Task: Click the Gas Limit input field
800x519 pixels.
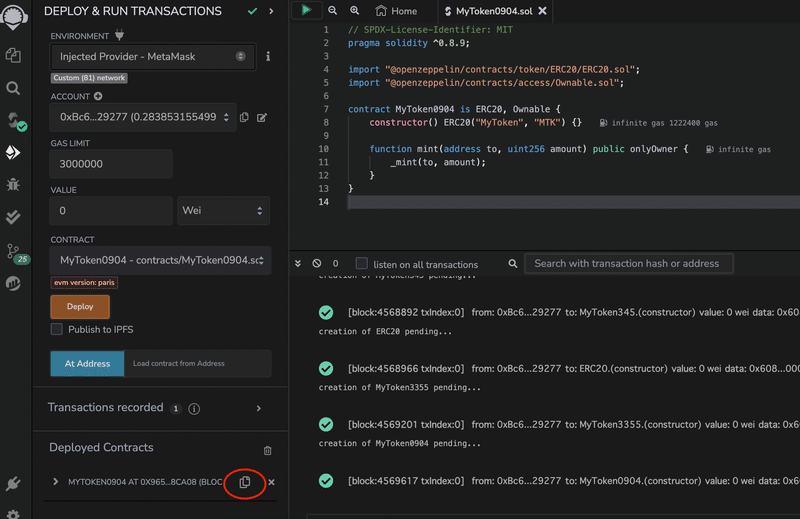Action: pos(111,164)
